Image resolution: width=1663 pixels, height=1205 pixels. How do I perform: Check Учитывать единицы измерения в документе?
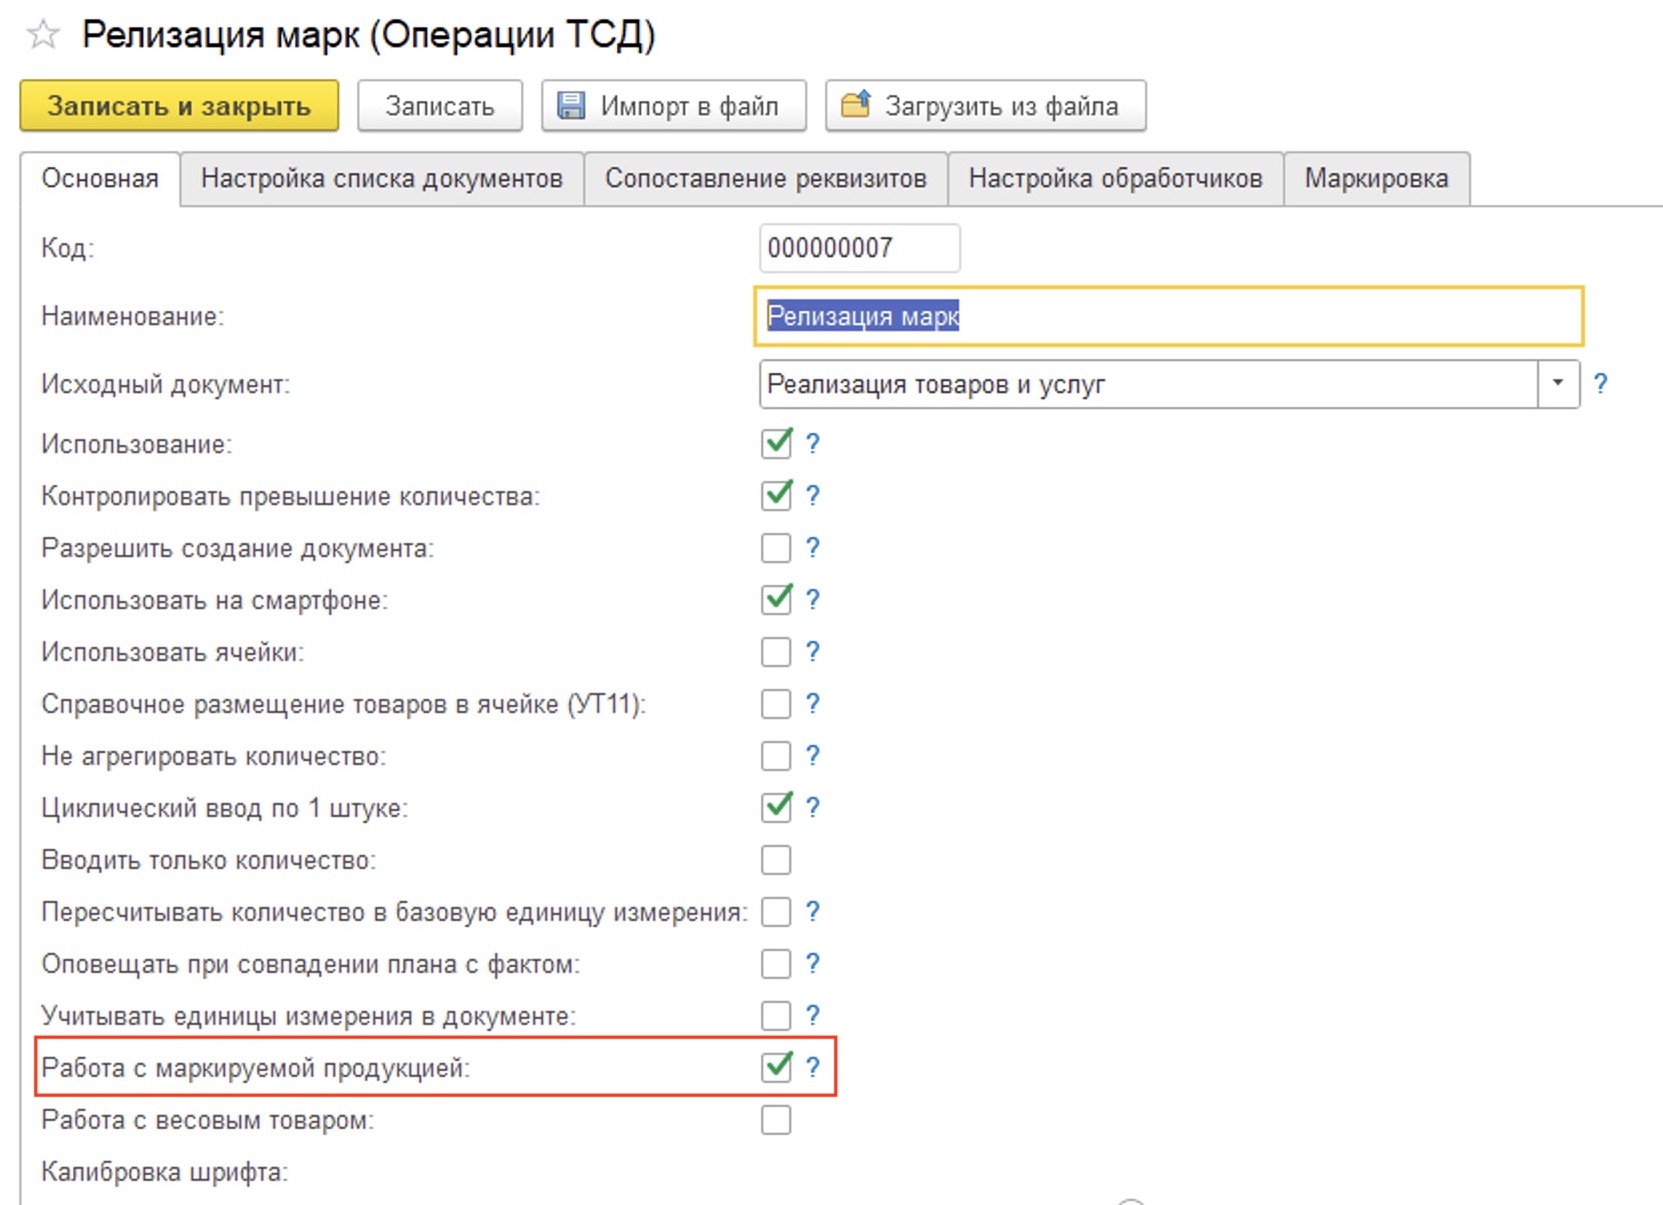[776, 1016]
